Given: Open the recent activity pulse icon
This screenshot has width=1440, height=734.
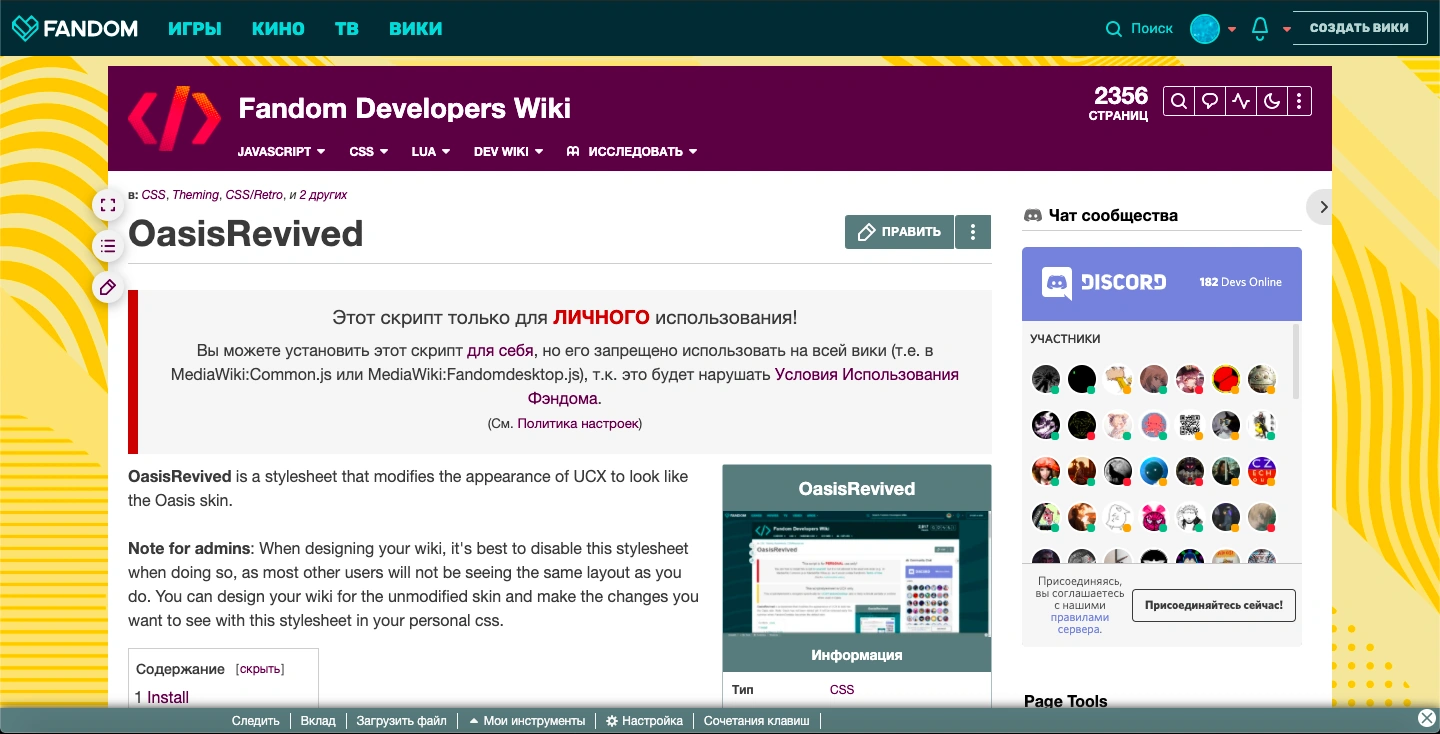Looking at the screenshot, I should pyautogui.click(x=1241, y=101).
